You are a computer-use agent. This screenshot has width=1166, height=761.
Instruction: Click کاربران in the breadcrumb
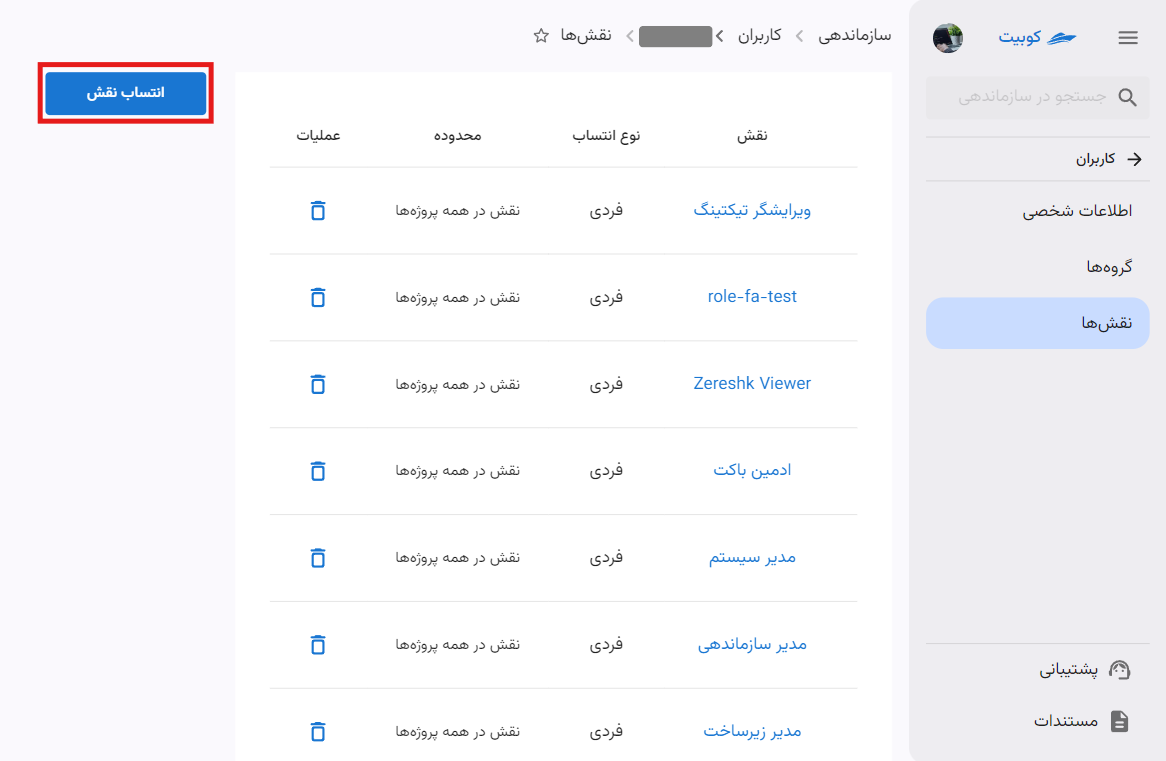pos(759,35)
